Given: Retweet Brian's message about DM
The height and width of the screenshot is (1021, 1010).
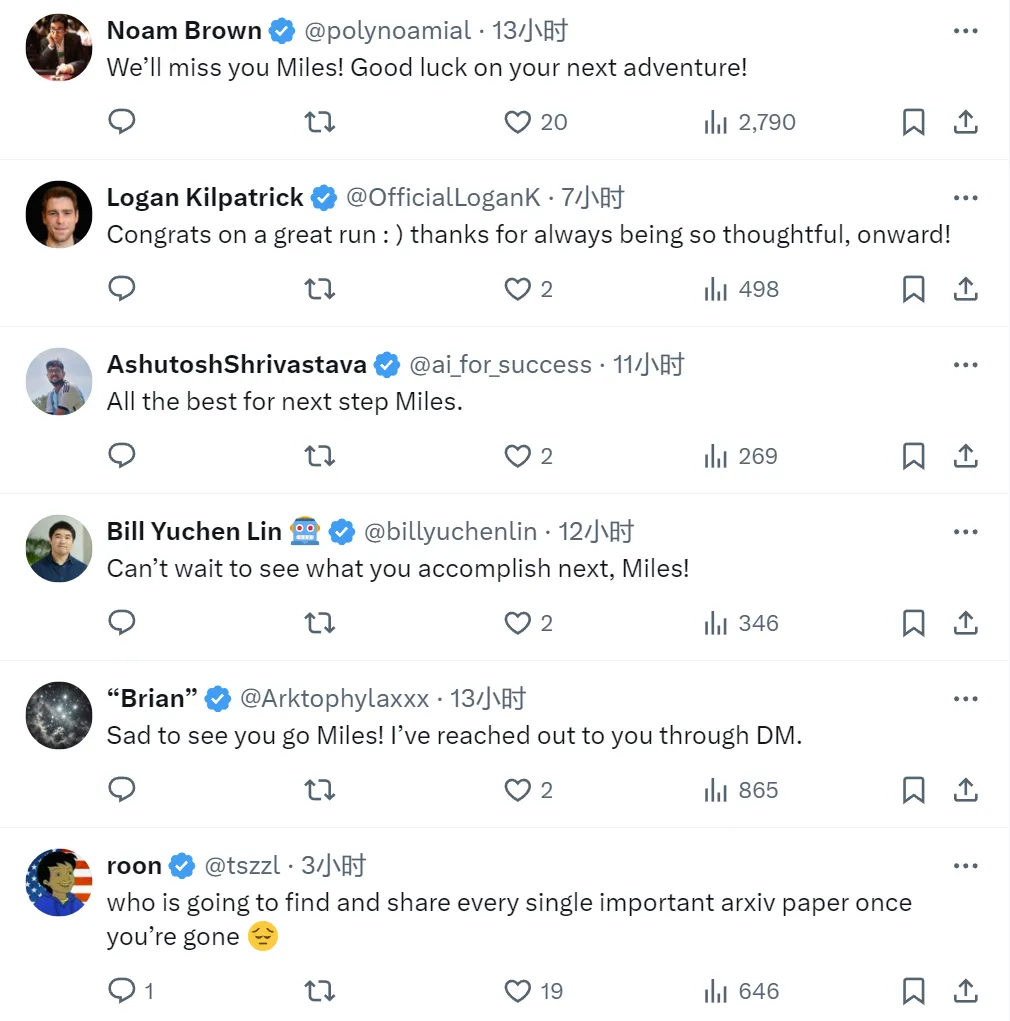Looking at the screenshot, I should pyautogui.click(x=320, y=790).
